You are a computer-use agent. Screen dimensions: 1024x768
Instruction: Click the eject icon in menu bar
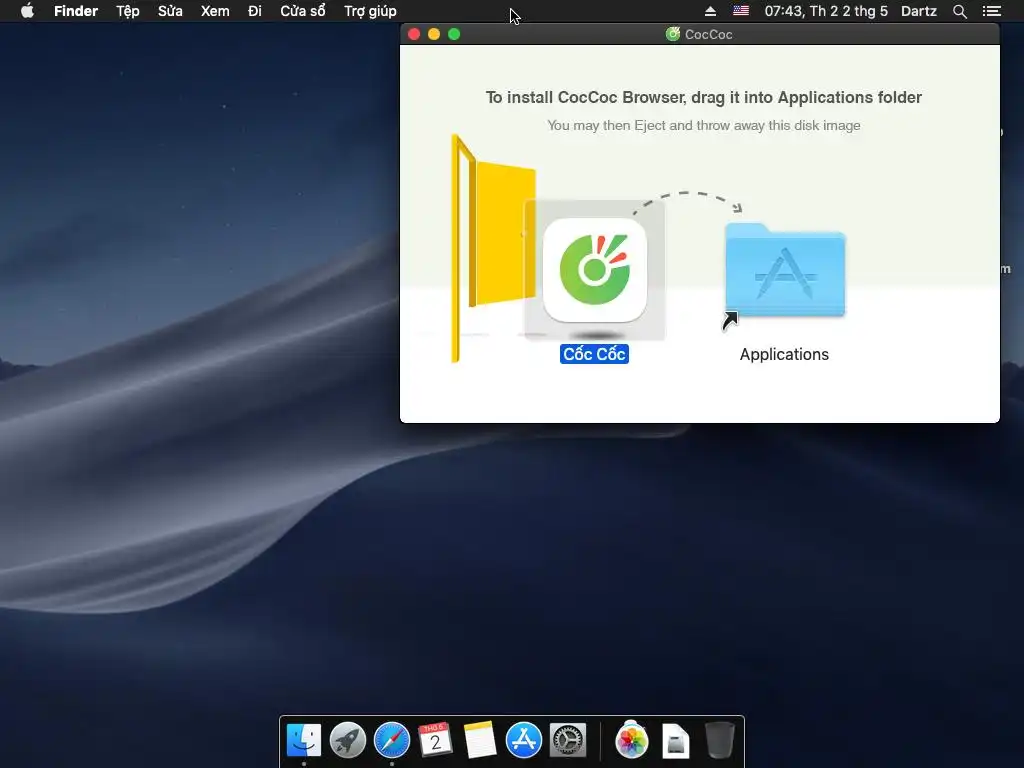pos(711,11)
